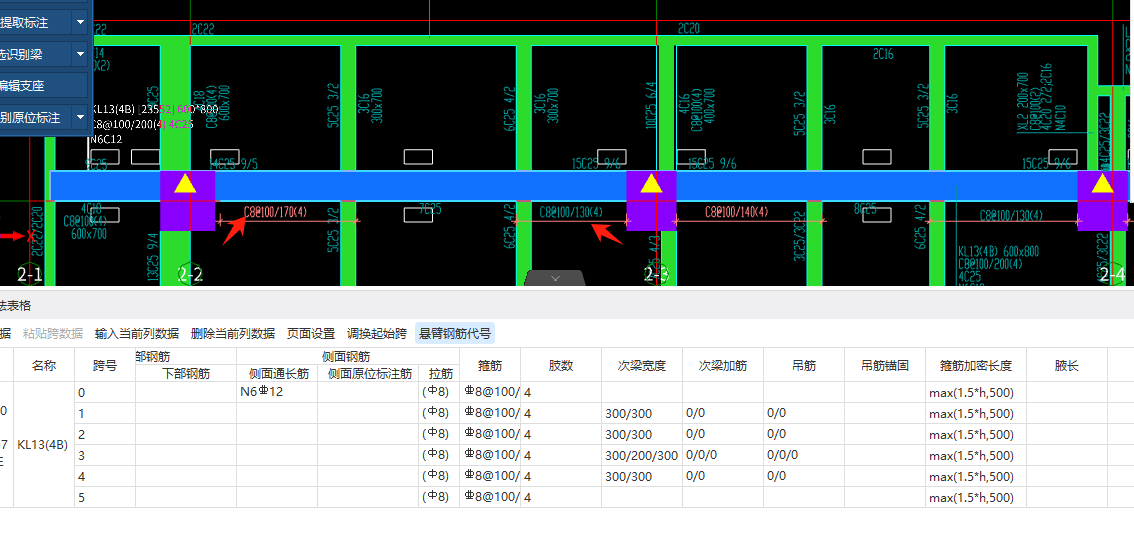Click the 2-2 axis label
This screenshot has width=1134, height=553.
coord(190,274)
